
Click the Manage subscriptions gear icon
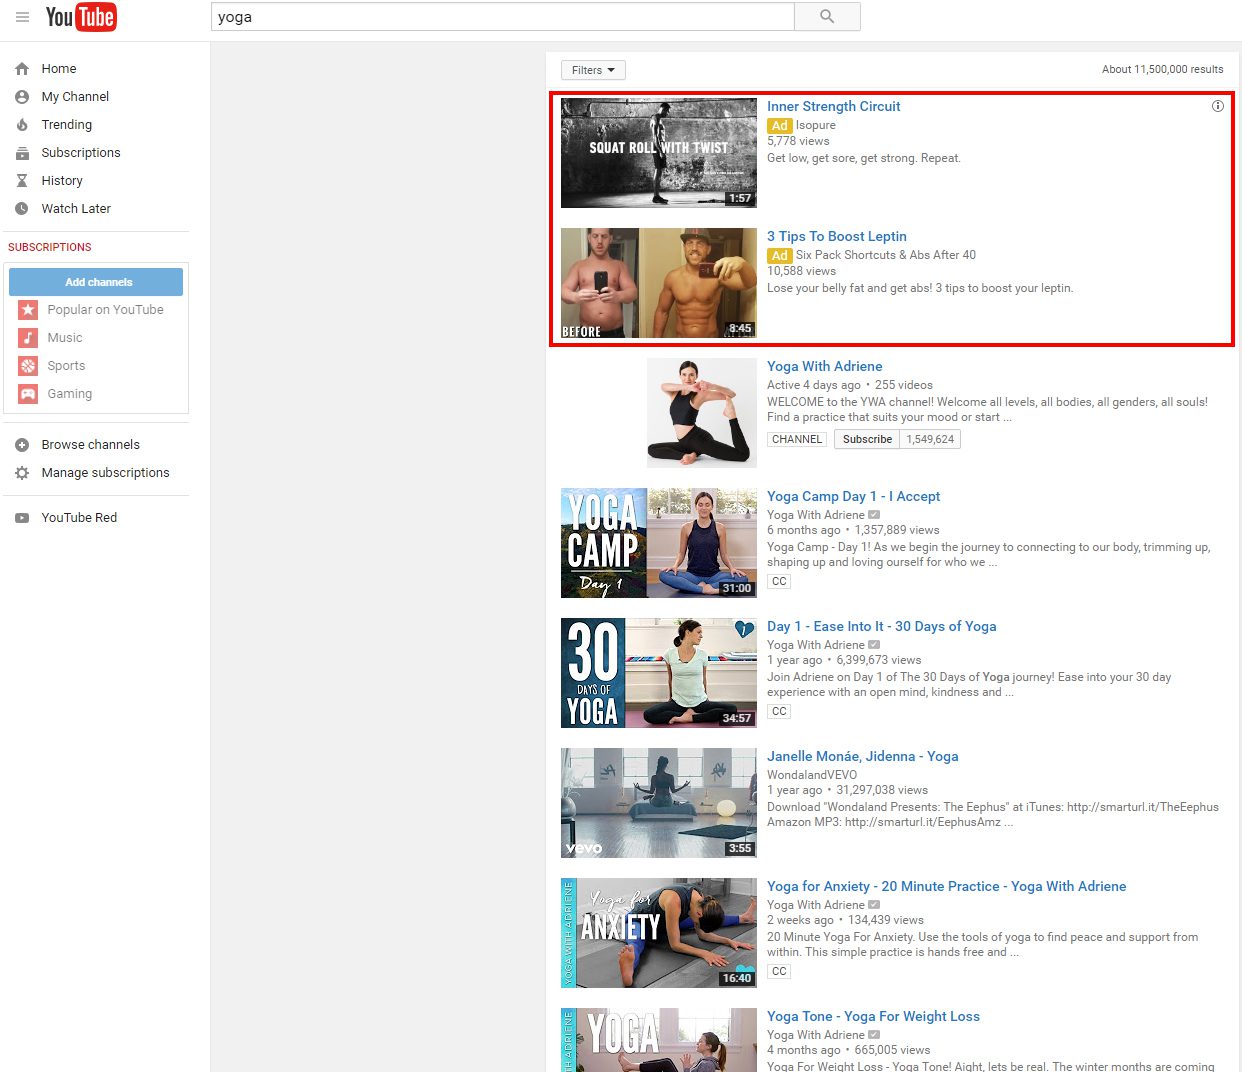22,473
